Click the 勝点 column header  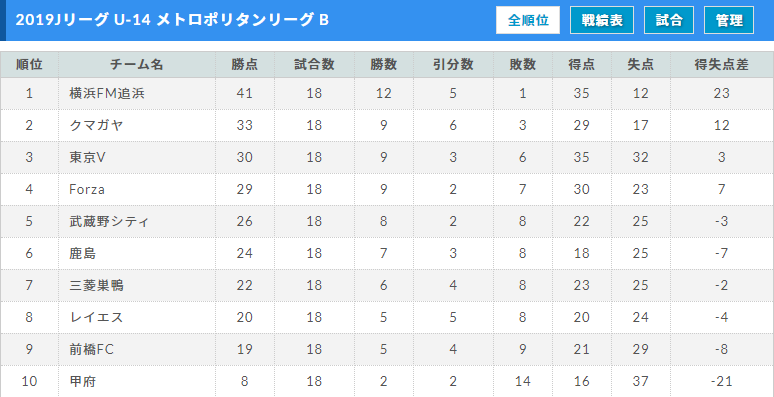tap(244, 65)
